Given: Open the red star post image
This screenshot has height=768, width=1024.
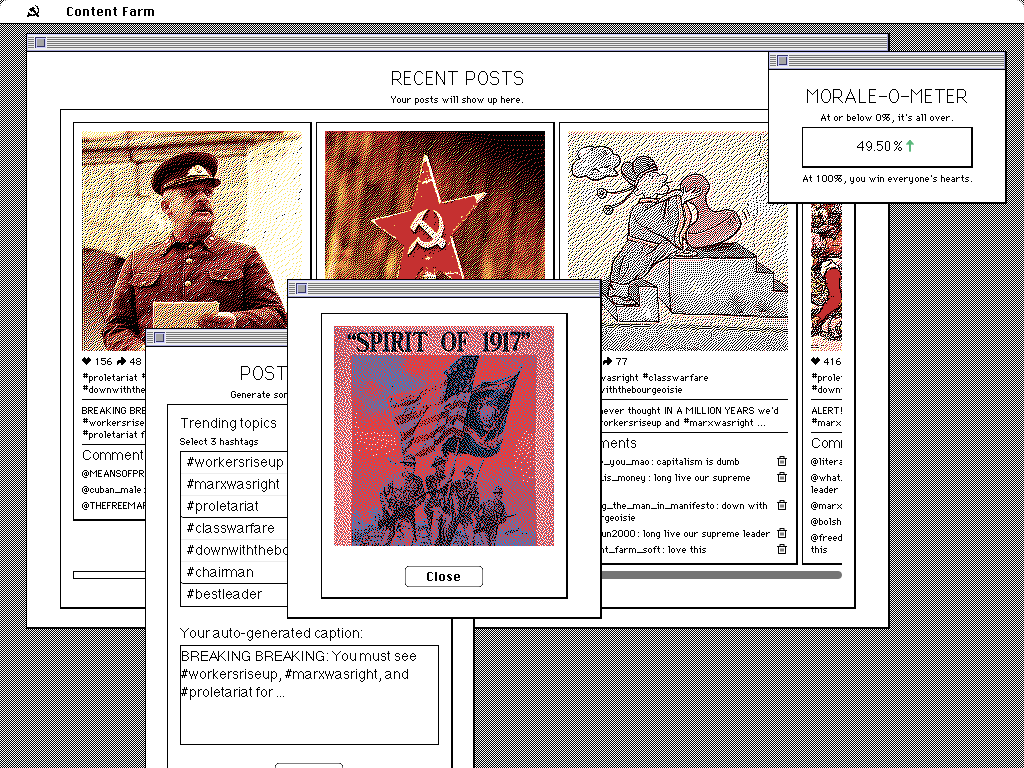Looking at the screenshot, I should [435, 205].
